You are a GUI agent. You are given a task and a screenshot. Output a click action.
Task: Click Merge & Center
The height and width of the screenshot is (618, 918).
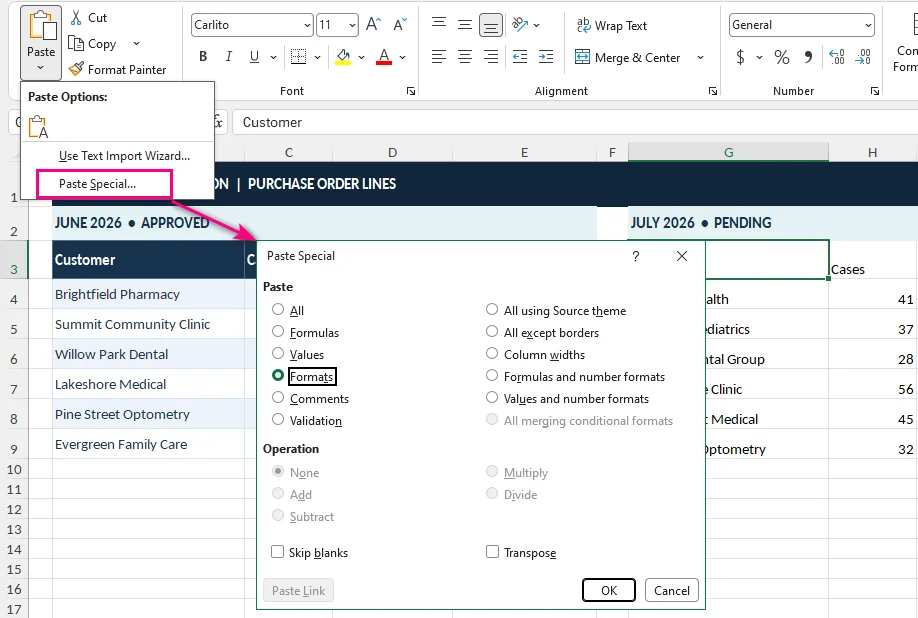click(x=628, y=57)
